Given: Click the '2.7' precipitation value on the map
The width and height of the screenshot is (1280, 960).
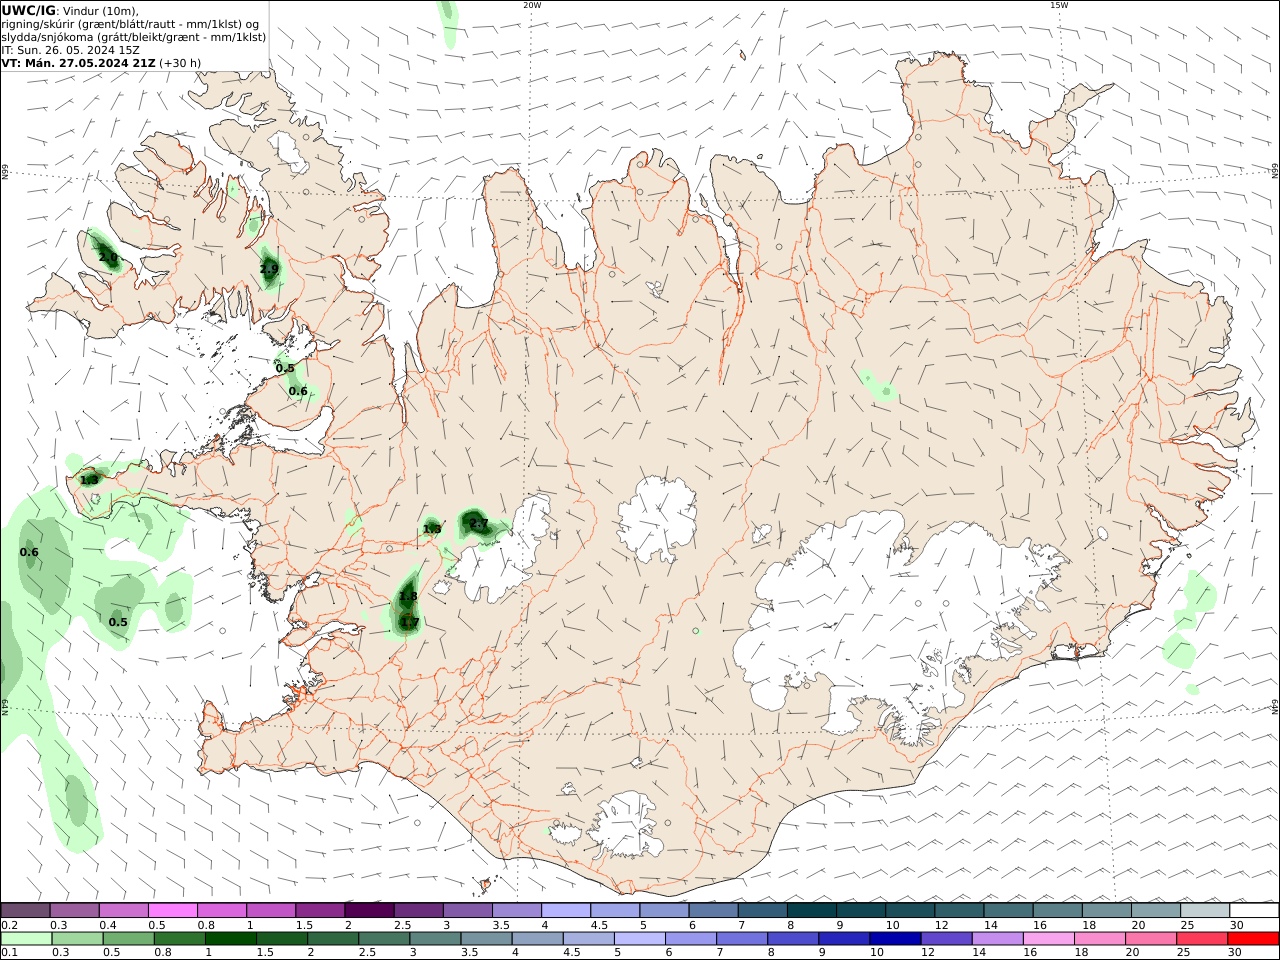Looking at the screenshot, I should (x=479, y=524).
